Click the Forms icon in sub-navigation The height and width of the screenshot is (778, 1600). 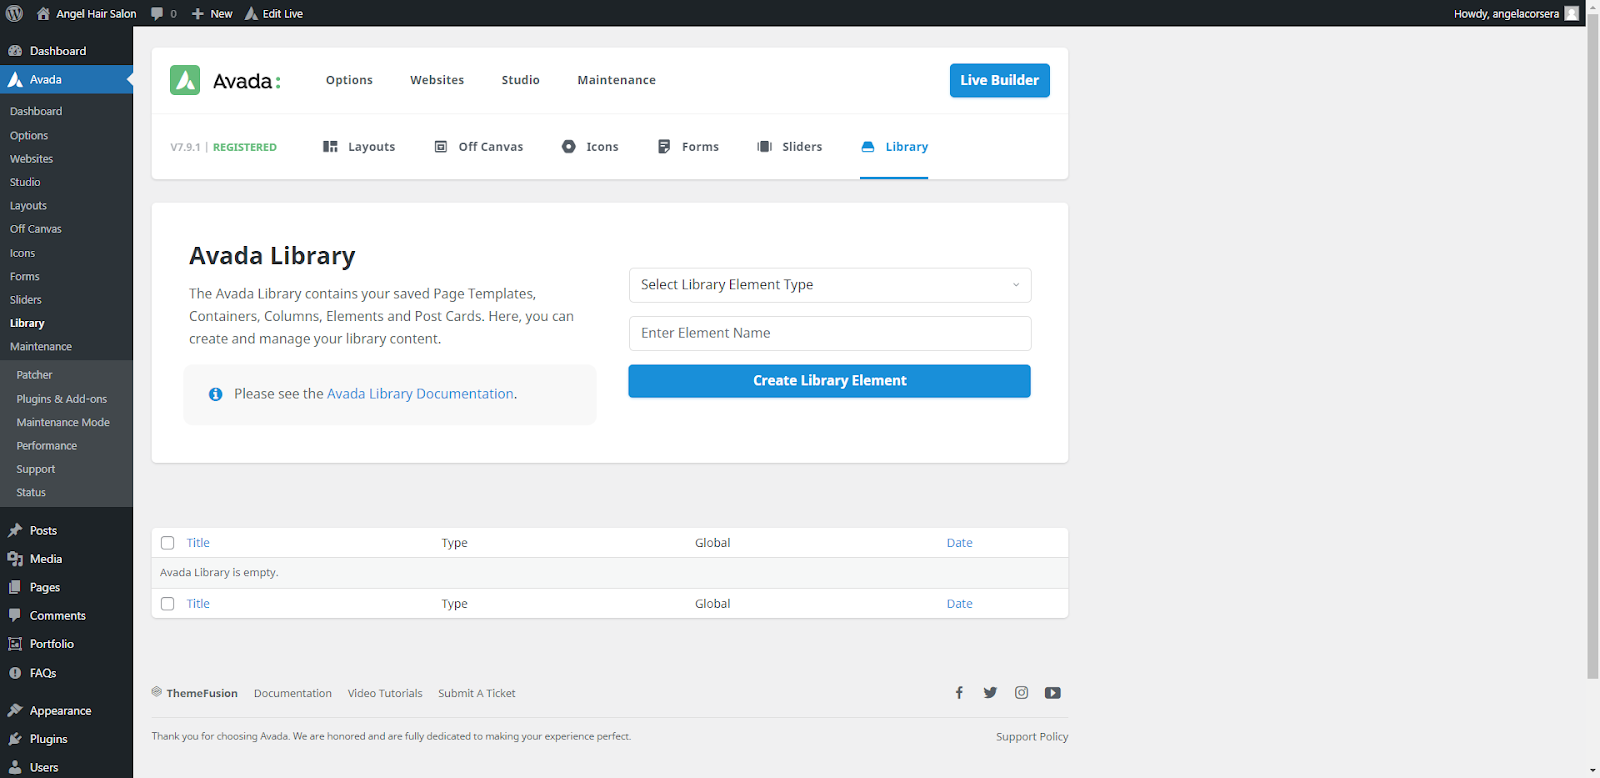coord(664,147)
